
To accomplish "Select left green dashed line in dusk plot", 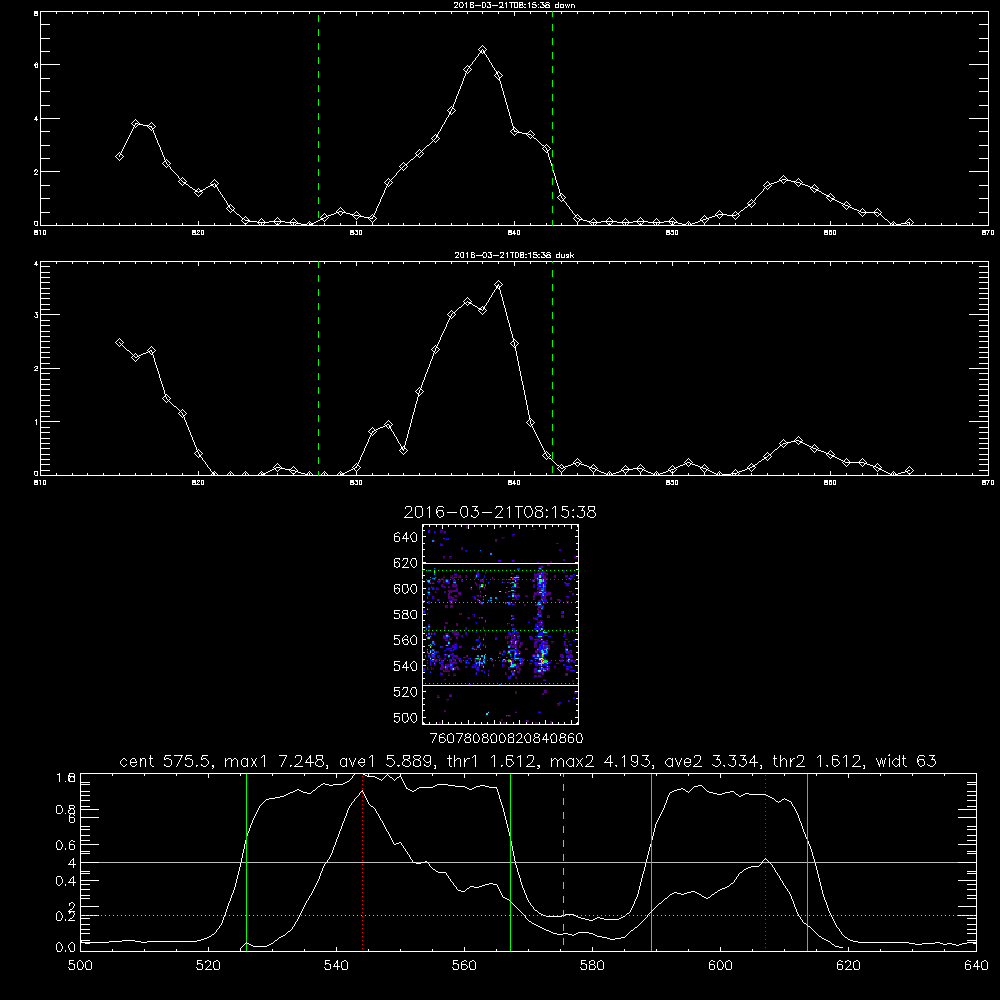I will click(318, 368).
